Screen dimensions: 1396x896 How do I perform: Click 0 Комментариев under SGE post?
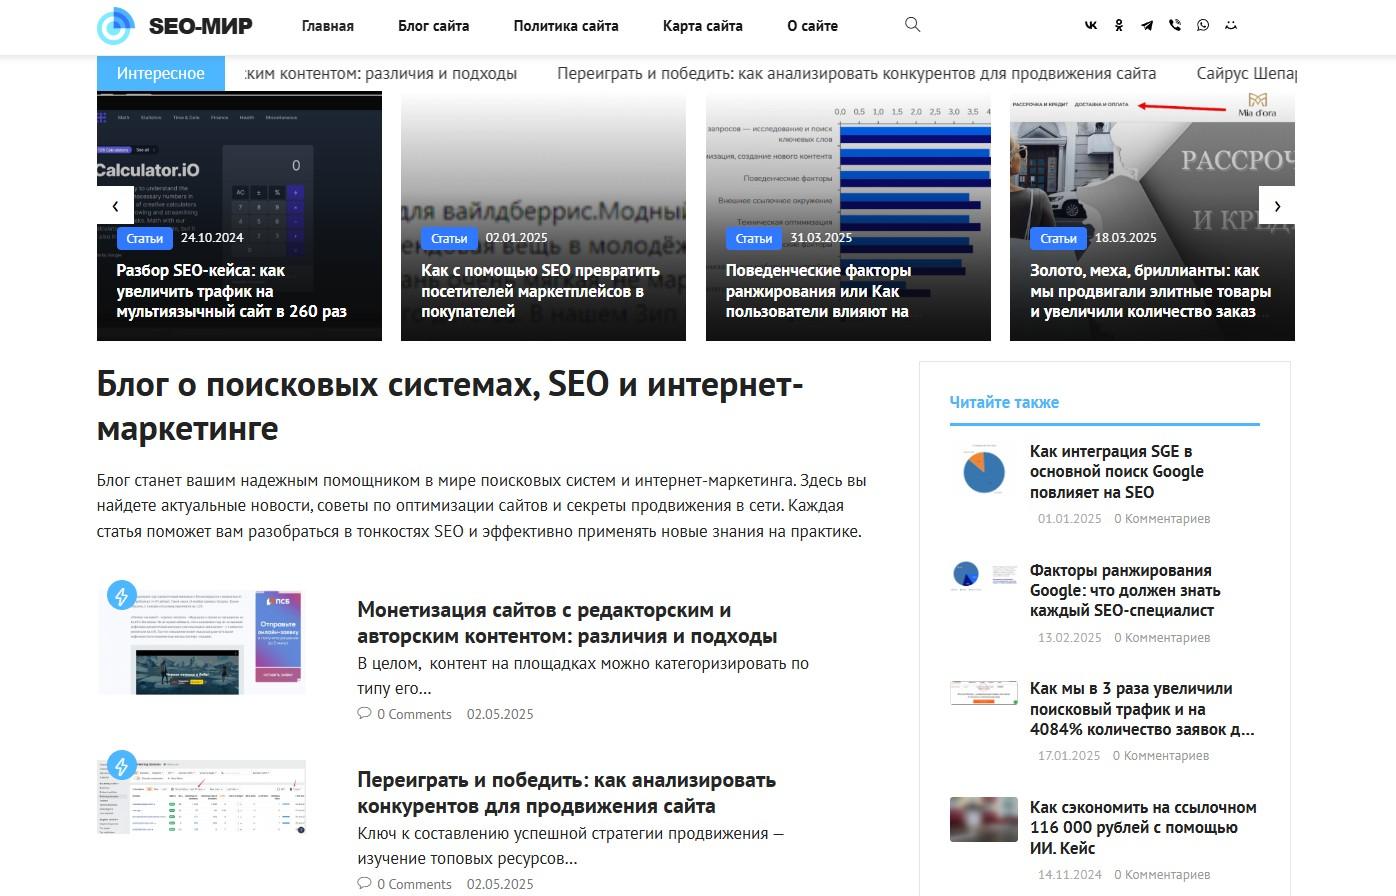pyautogui.click(x=1162, y=518)
